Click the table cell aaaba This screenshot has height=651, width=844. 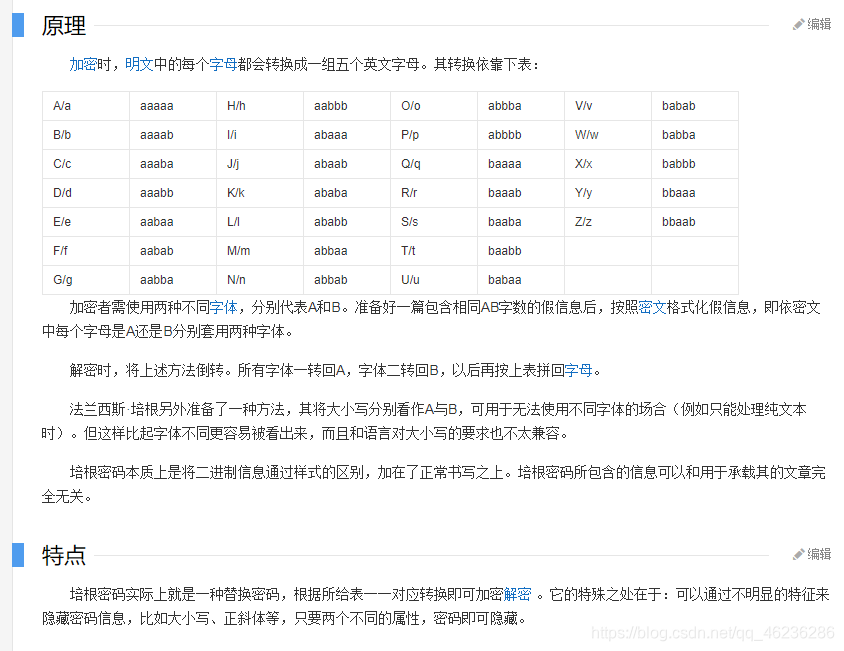[173, 164]
